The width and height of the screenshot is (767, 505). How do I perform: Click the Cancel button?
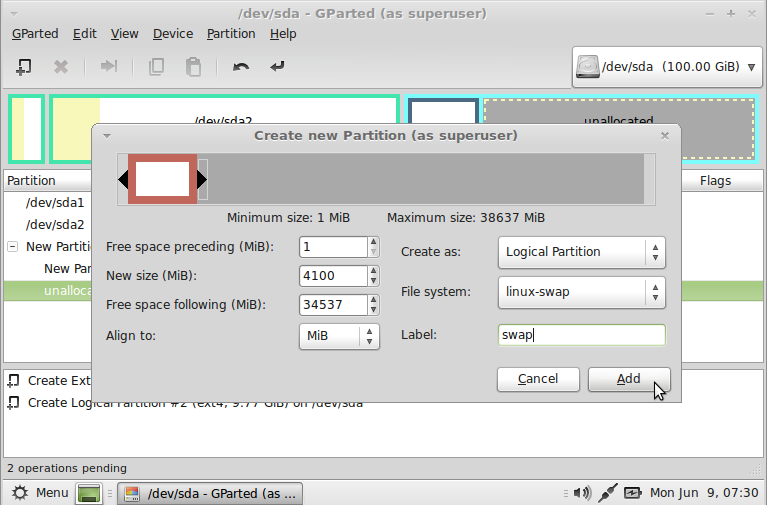click(x=538, y=379)
